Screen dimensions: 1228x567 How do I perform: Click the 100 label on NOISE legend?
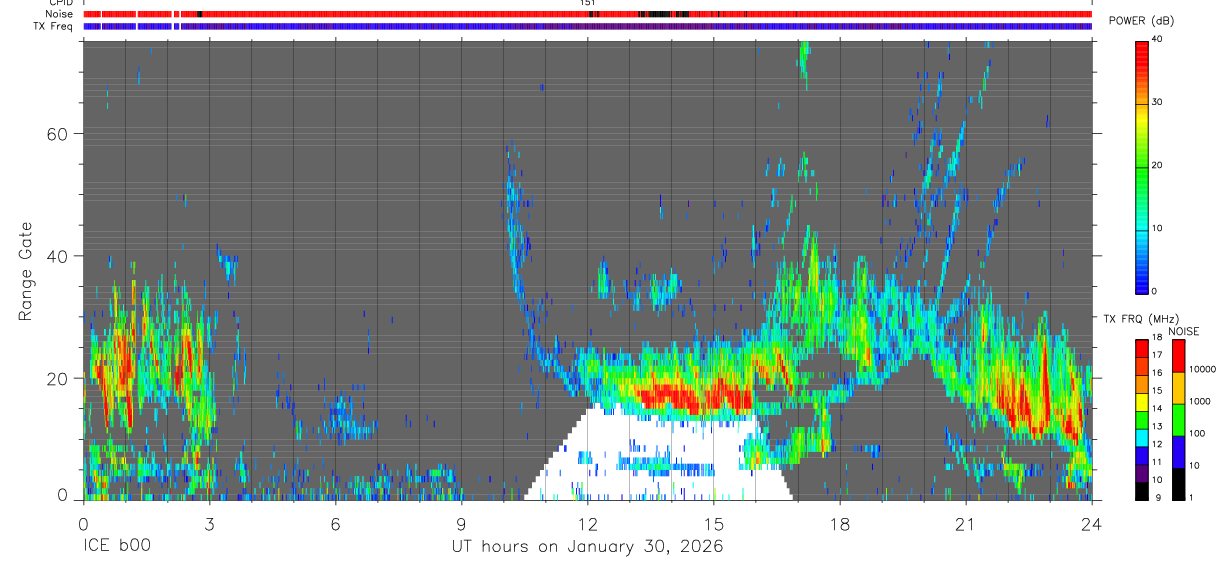click(1198, 433)
